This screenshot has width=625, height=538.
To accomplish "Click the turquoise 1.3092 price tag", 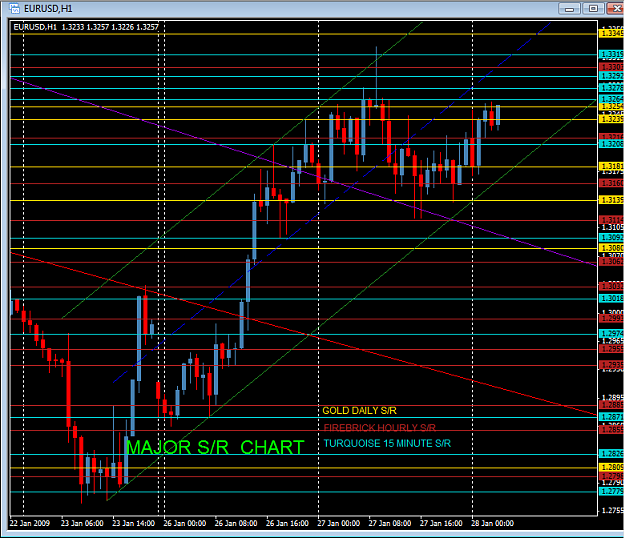I will pos(611,238).
